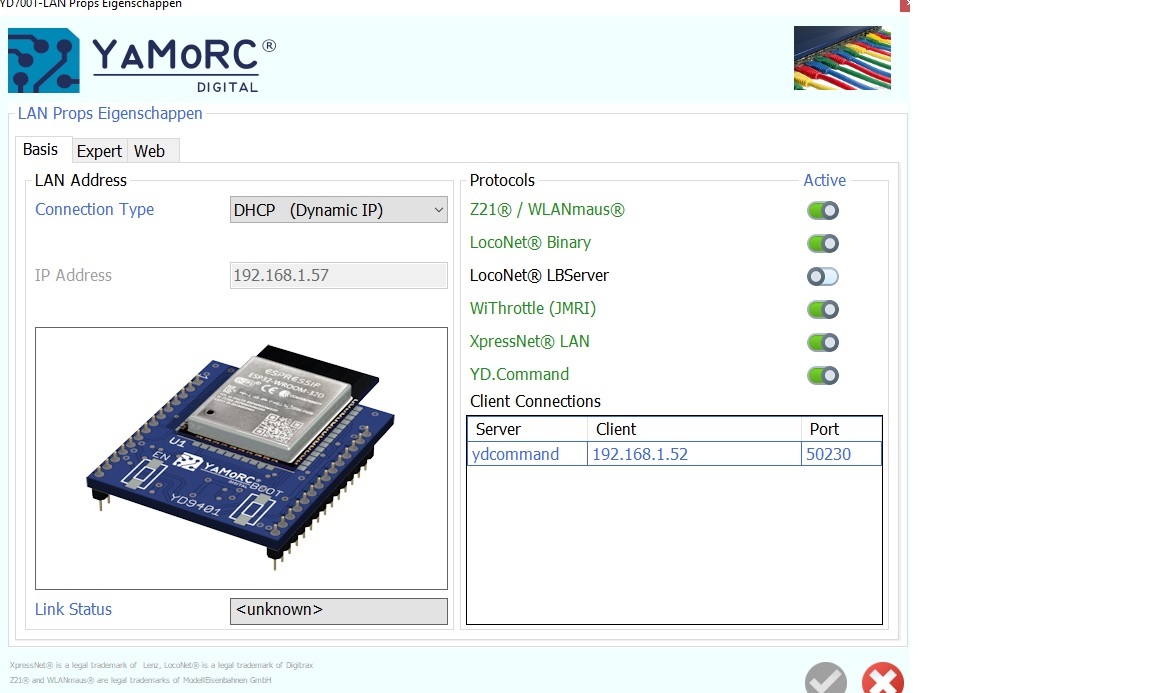Screen dimensions: 1152x693
Task: Click the YD9401 module board image
Action: coord(241,458)
